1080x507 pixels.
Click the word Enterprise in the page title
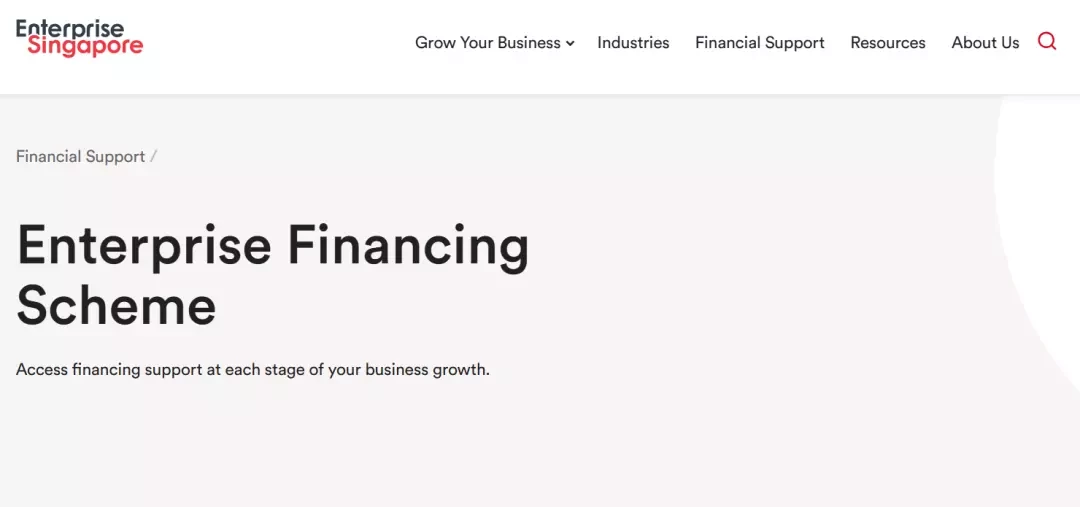click(144, 247)
